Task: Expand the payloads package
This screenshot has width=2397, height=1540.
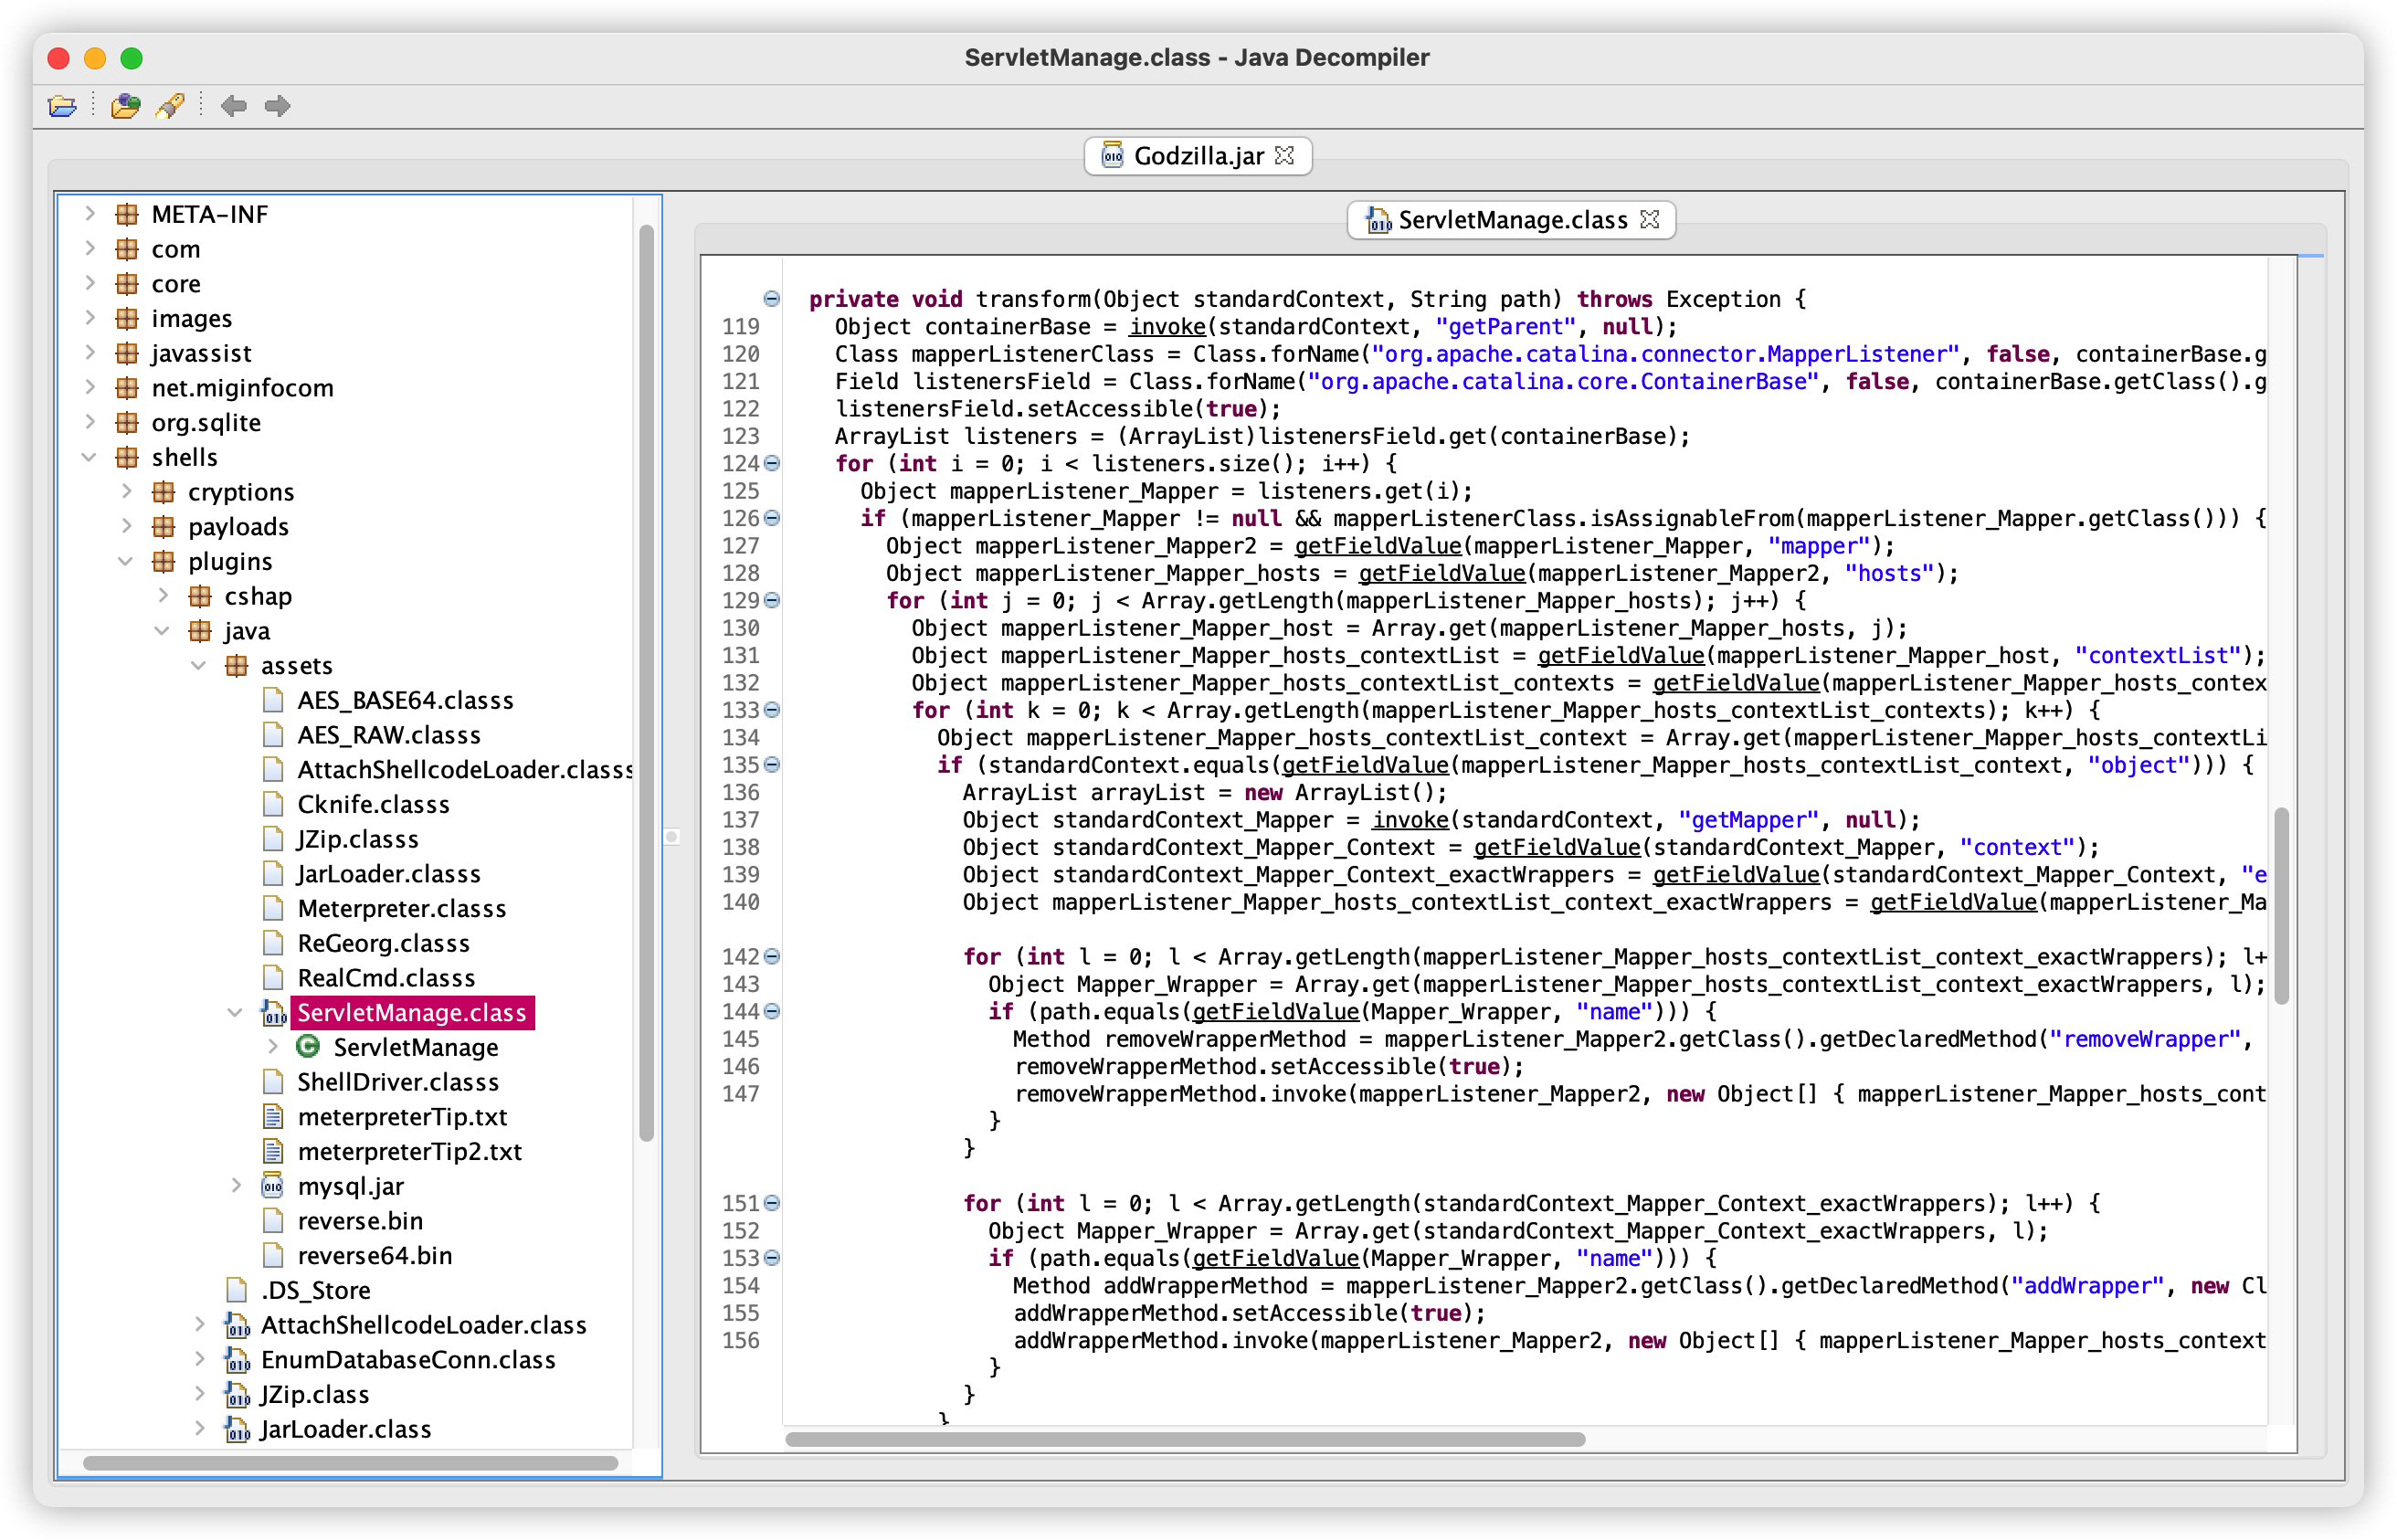Action: pos(126,526)
